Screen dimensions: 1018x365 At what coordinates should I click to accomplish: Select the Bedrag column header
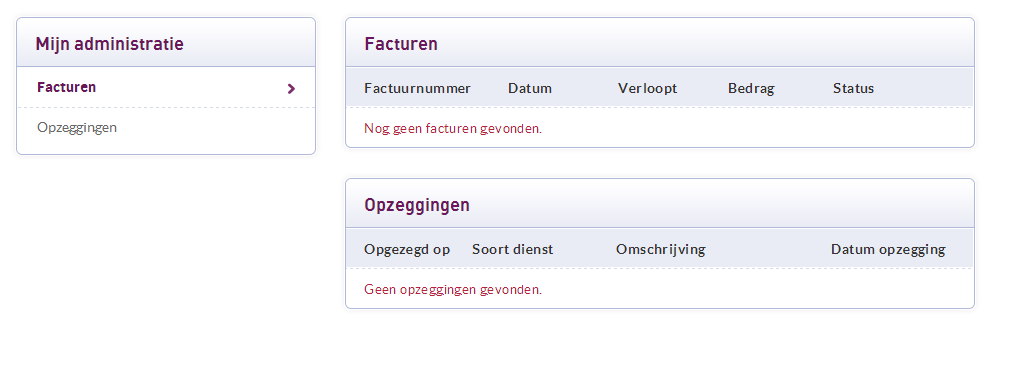point(751,88)
